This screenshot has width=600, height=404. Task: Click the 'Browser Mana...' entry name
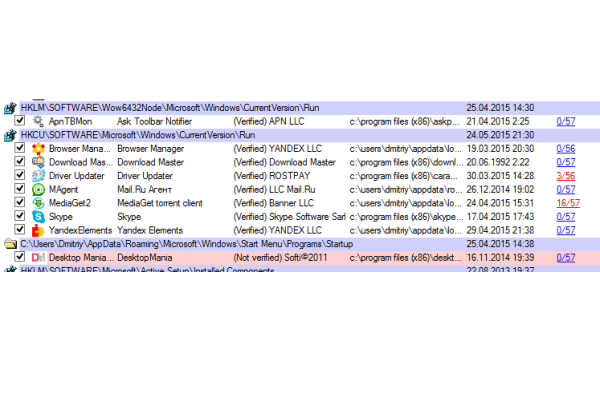coord(80,149)
